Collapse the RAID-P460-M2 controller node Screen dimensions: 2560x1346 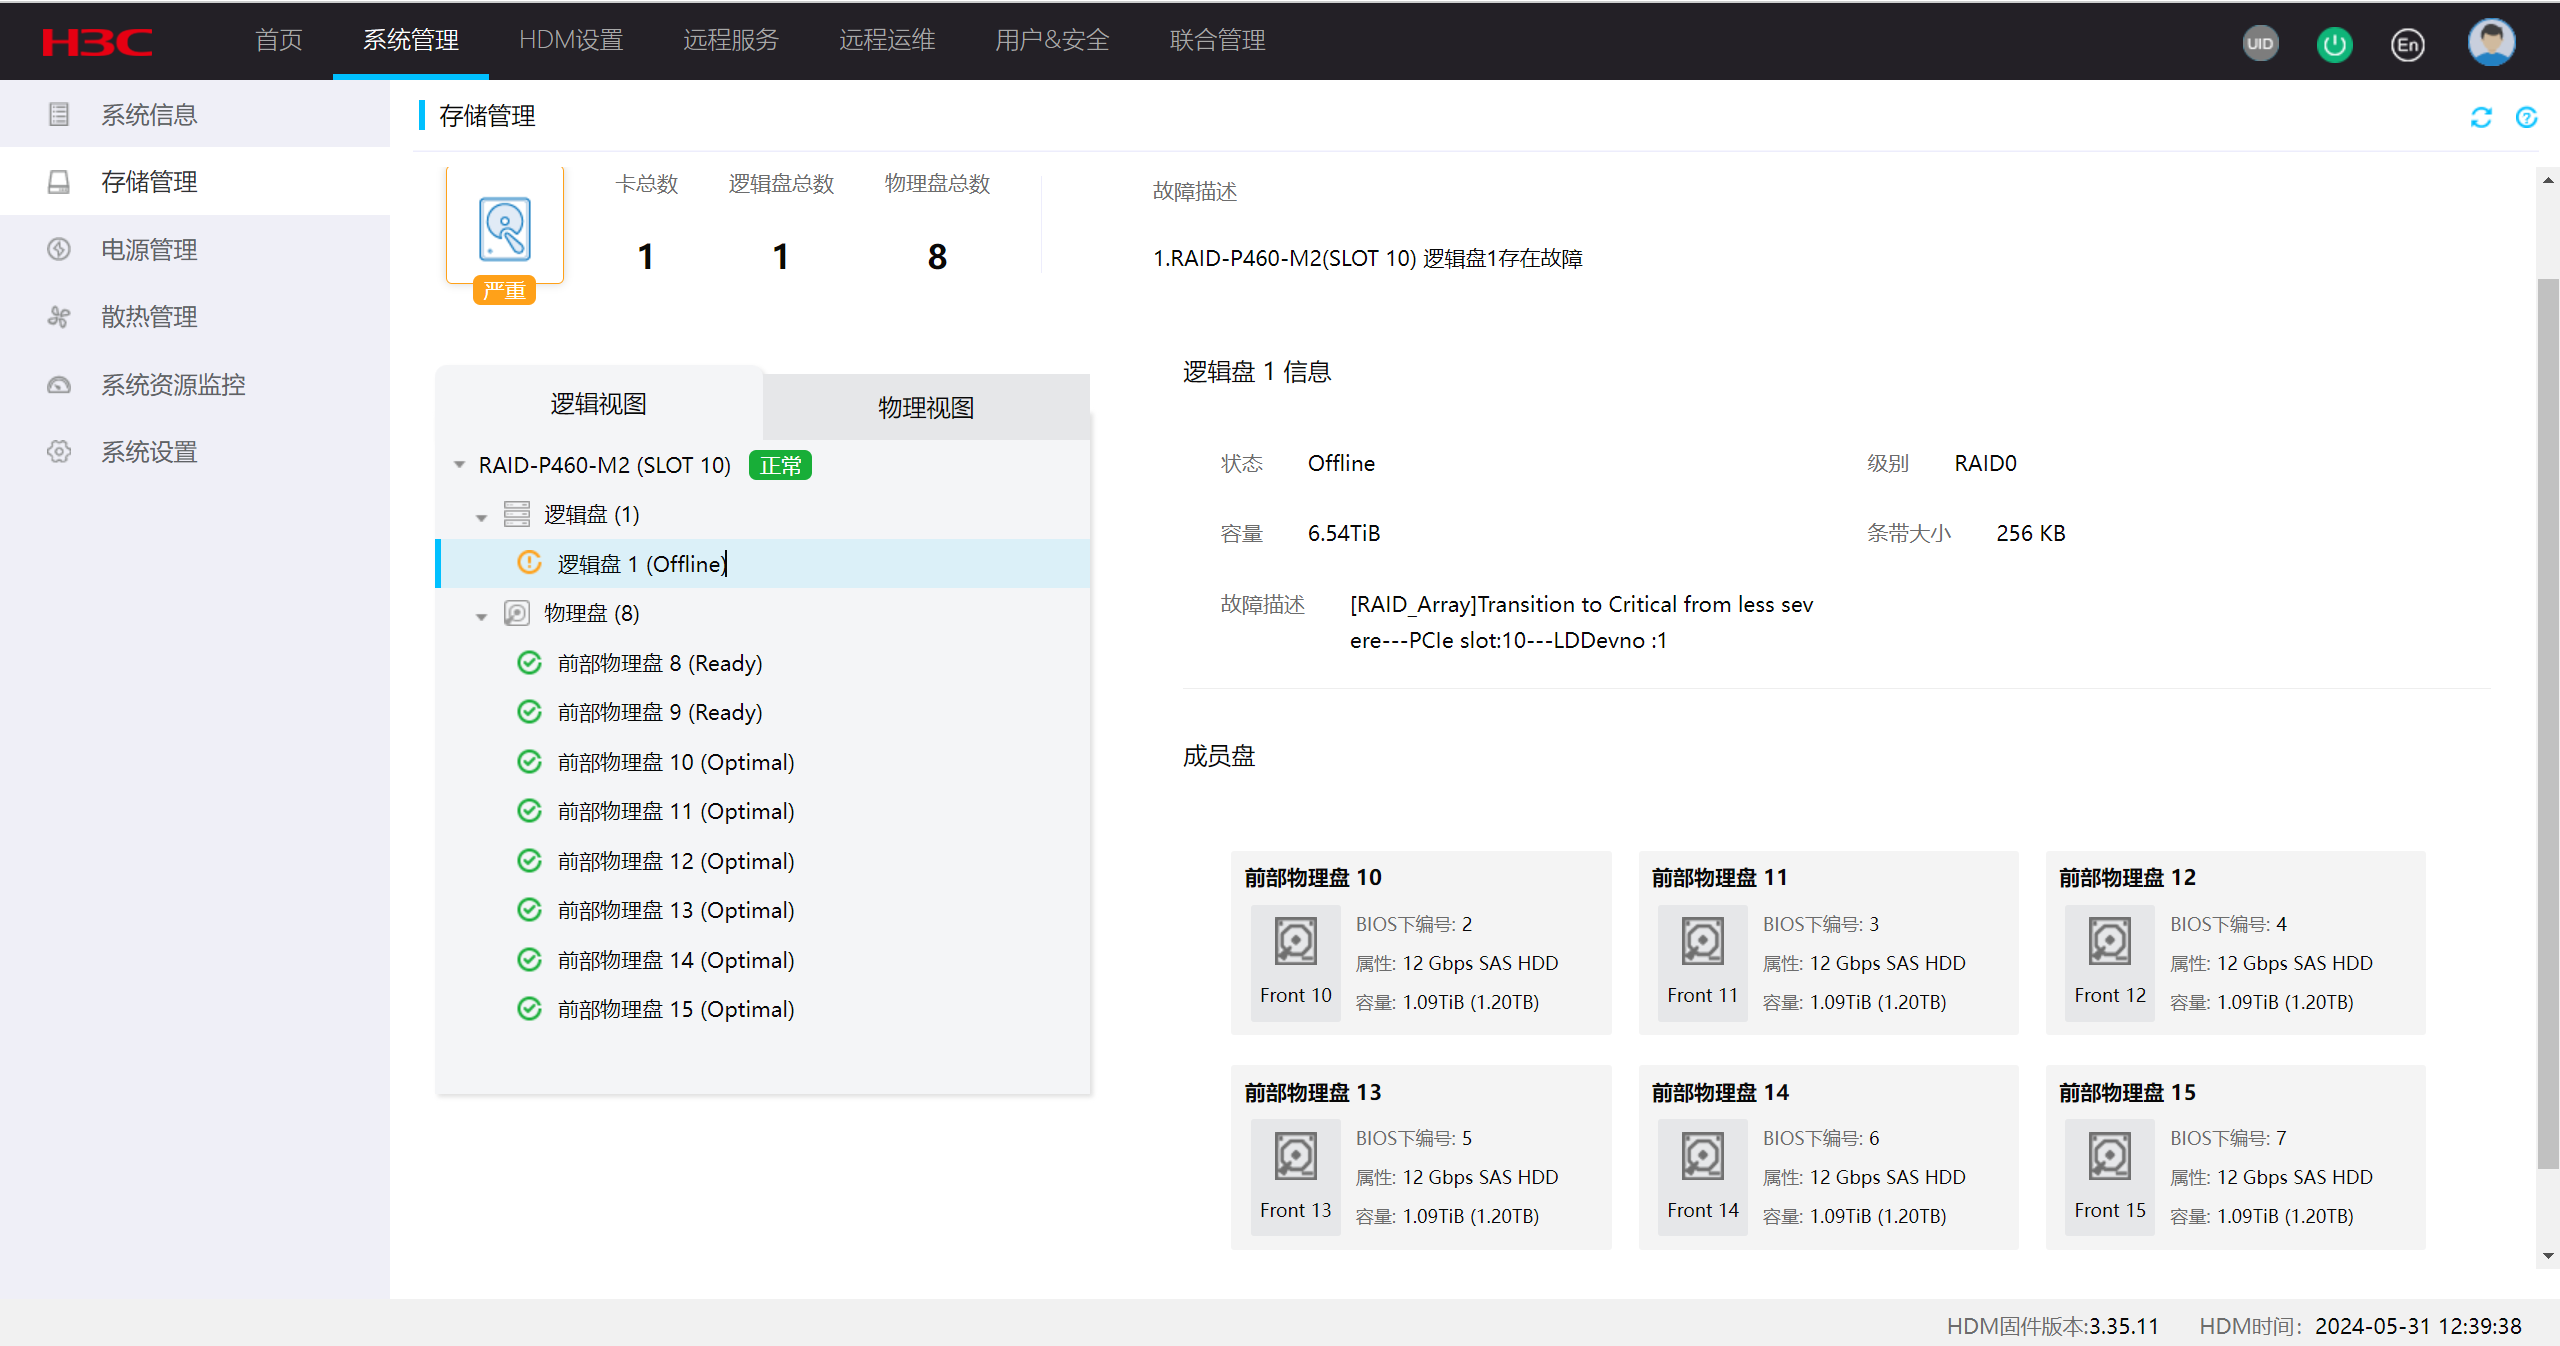(459, 465)
